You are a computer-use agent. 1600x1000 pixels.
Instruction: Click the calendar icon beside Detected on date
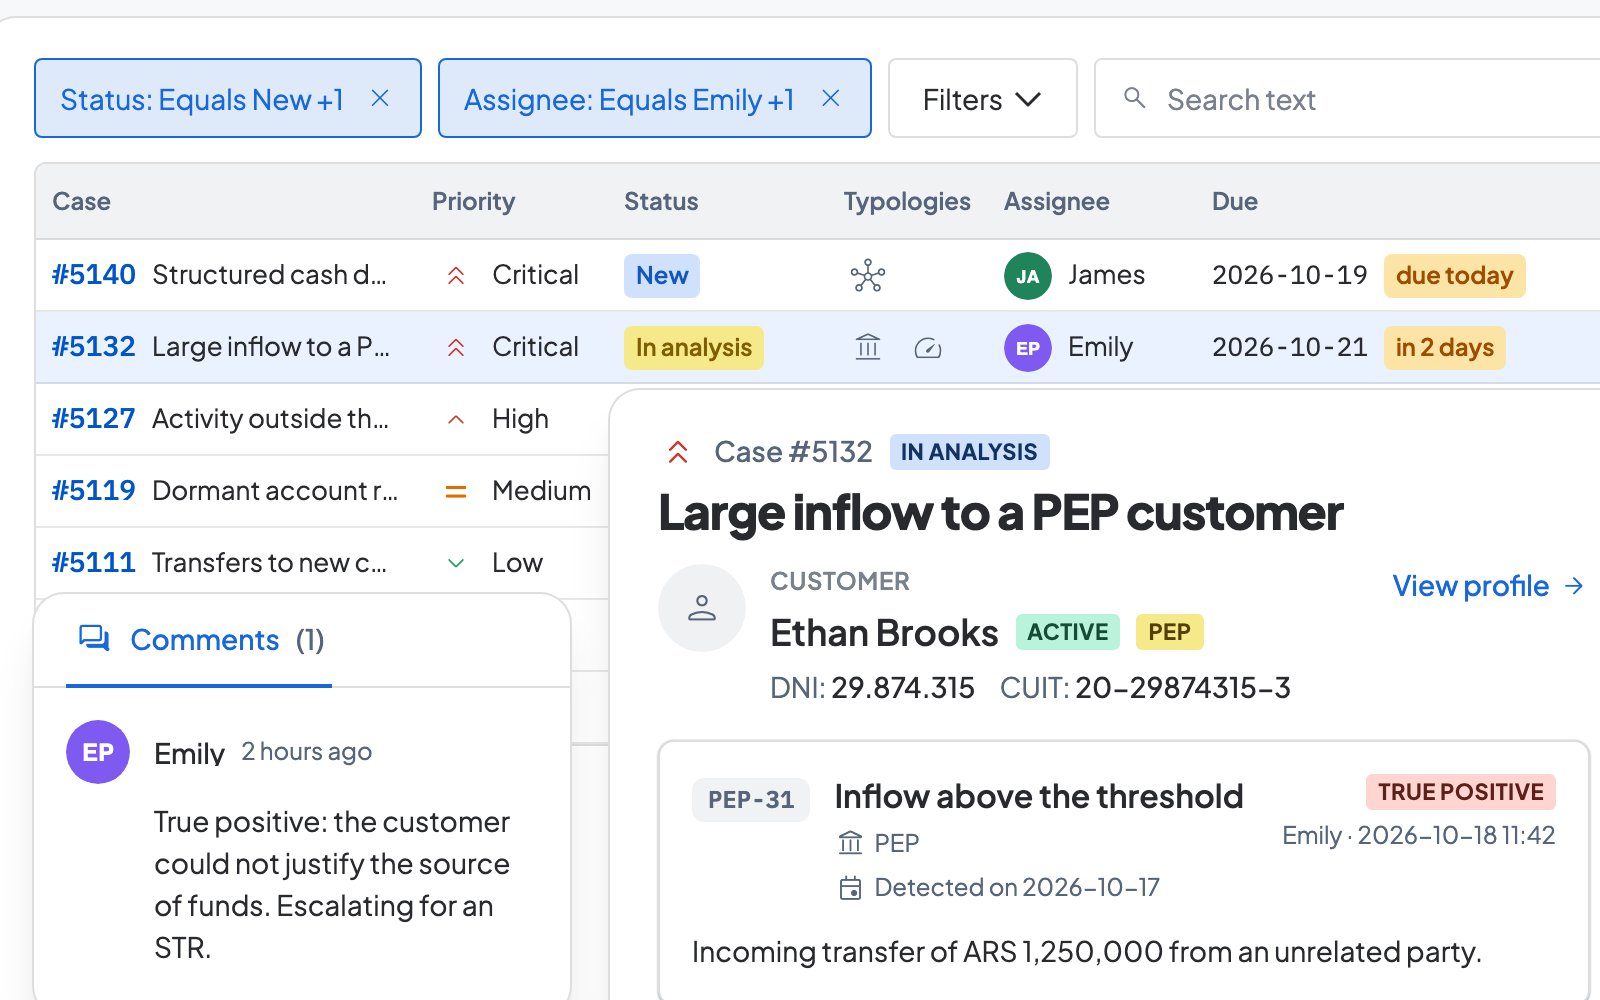(x=850, y=888)
